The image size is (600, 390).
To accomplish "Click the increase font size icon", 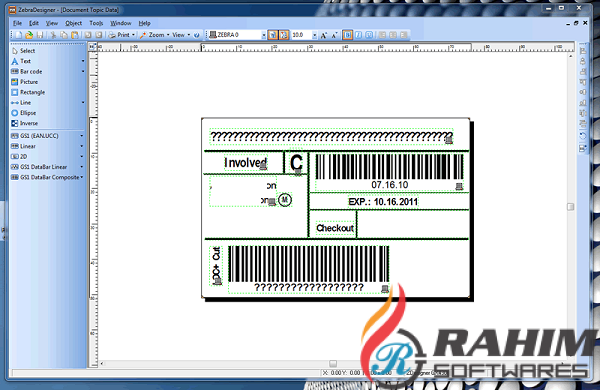I will point(324,35).
